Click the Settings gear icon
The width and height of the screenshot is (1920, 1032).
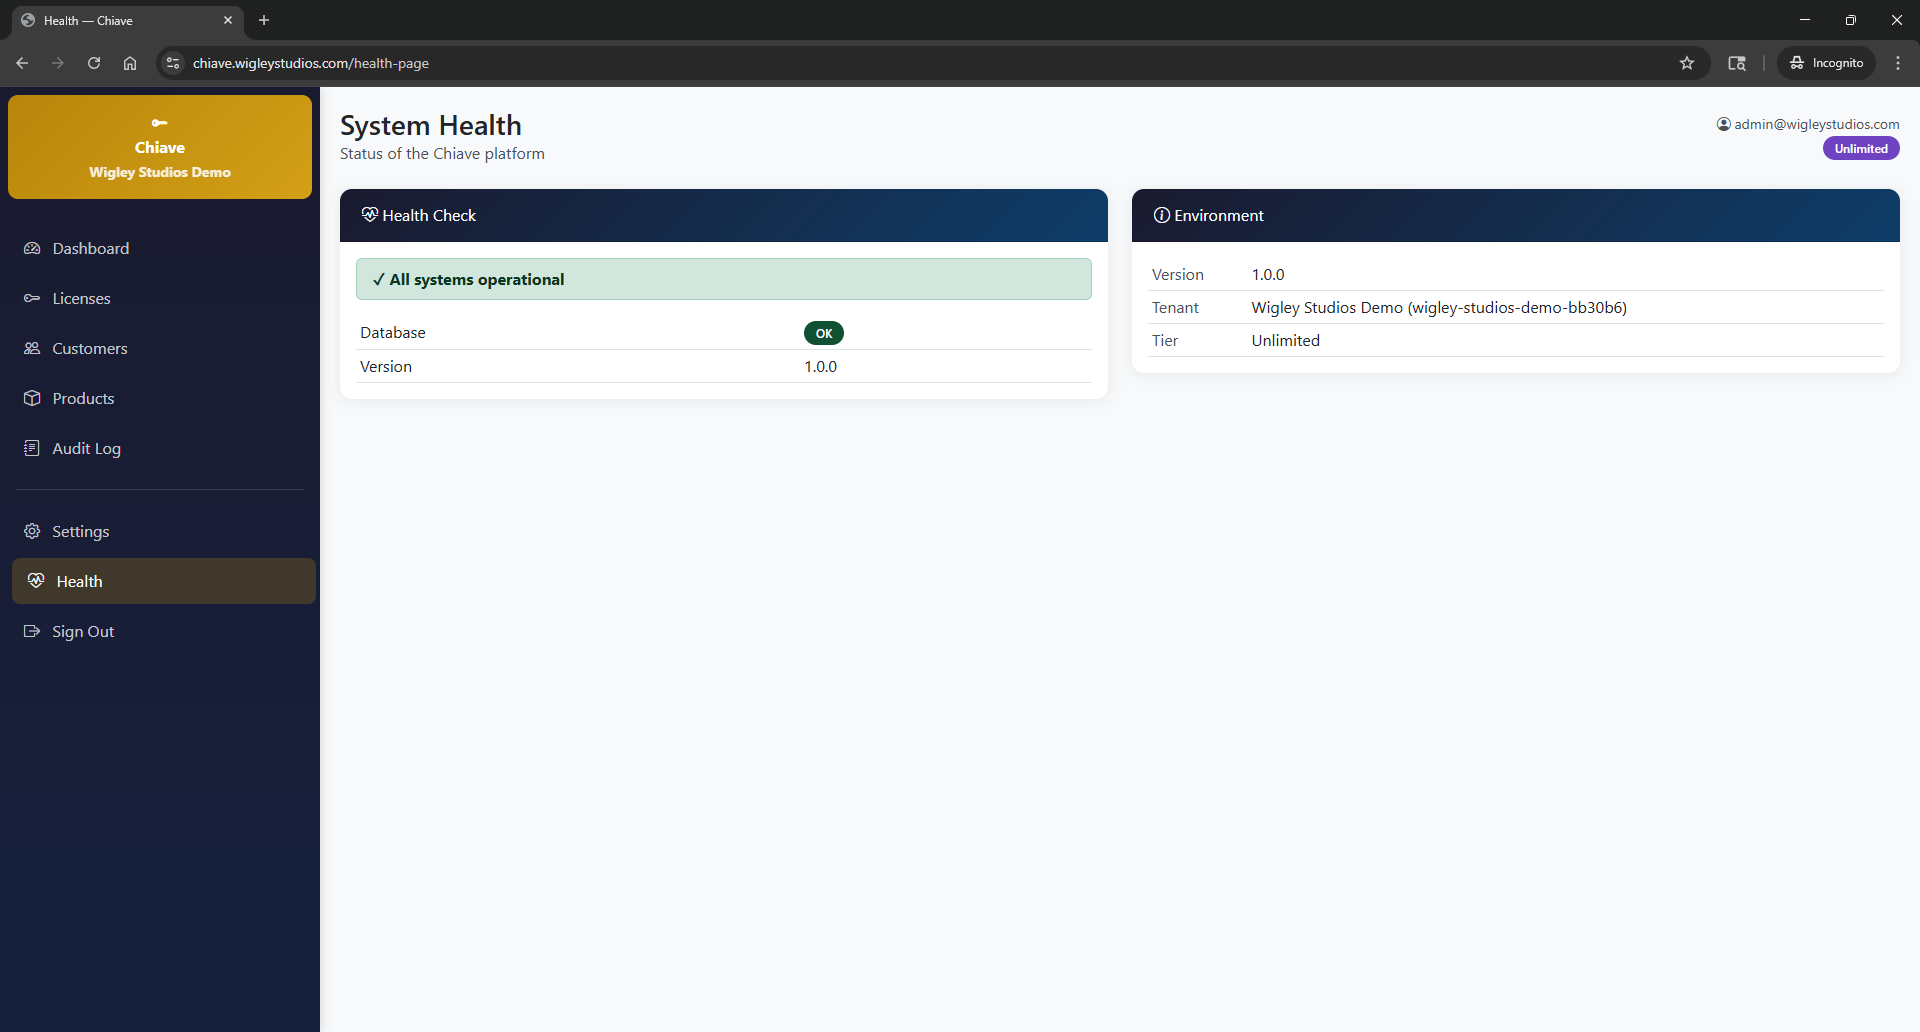[33, 531]
